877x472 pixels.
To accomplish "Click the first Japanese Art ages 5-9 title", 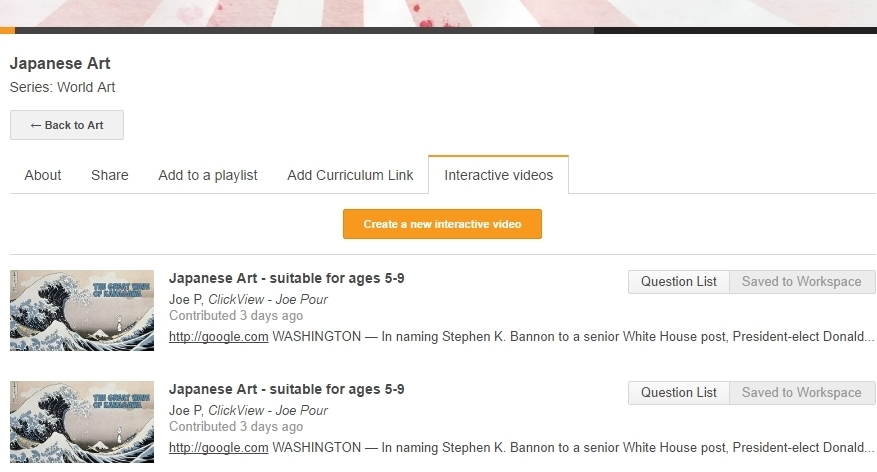I will 286,278.
